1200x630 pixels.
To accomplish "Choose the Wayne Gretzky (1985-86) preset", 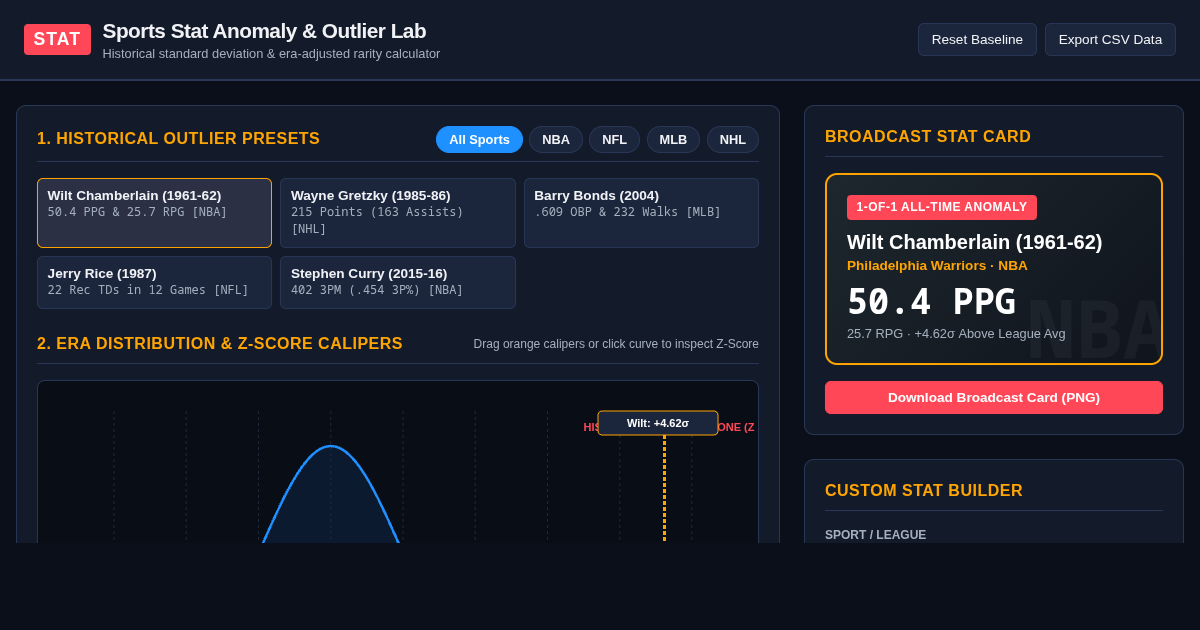I will pyautogui.click(x=398, y=213).
